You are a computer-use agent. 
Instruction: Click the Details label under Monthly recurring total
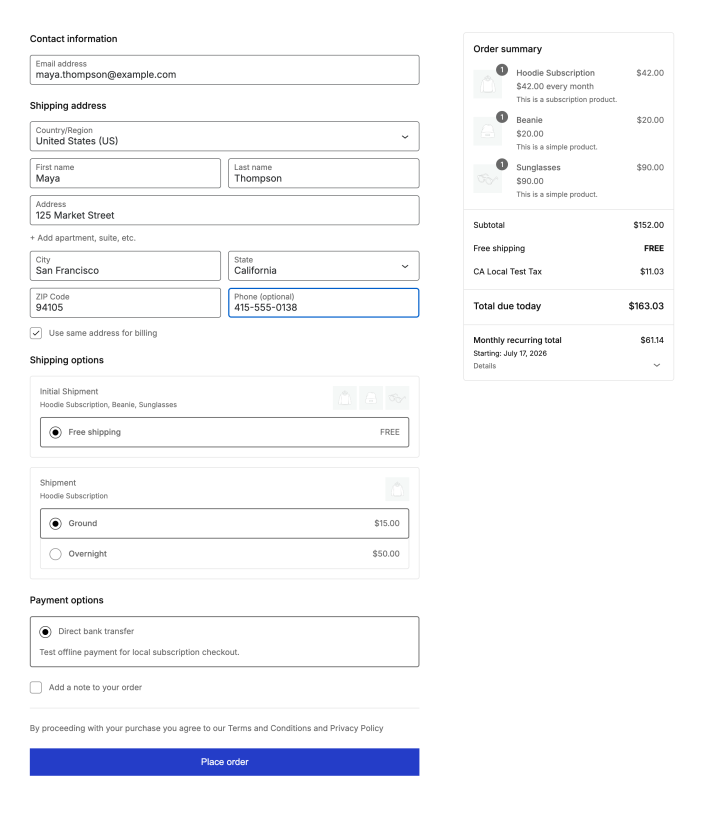click(485, 366)
